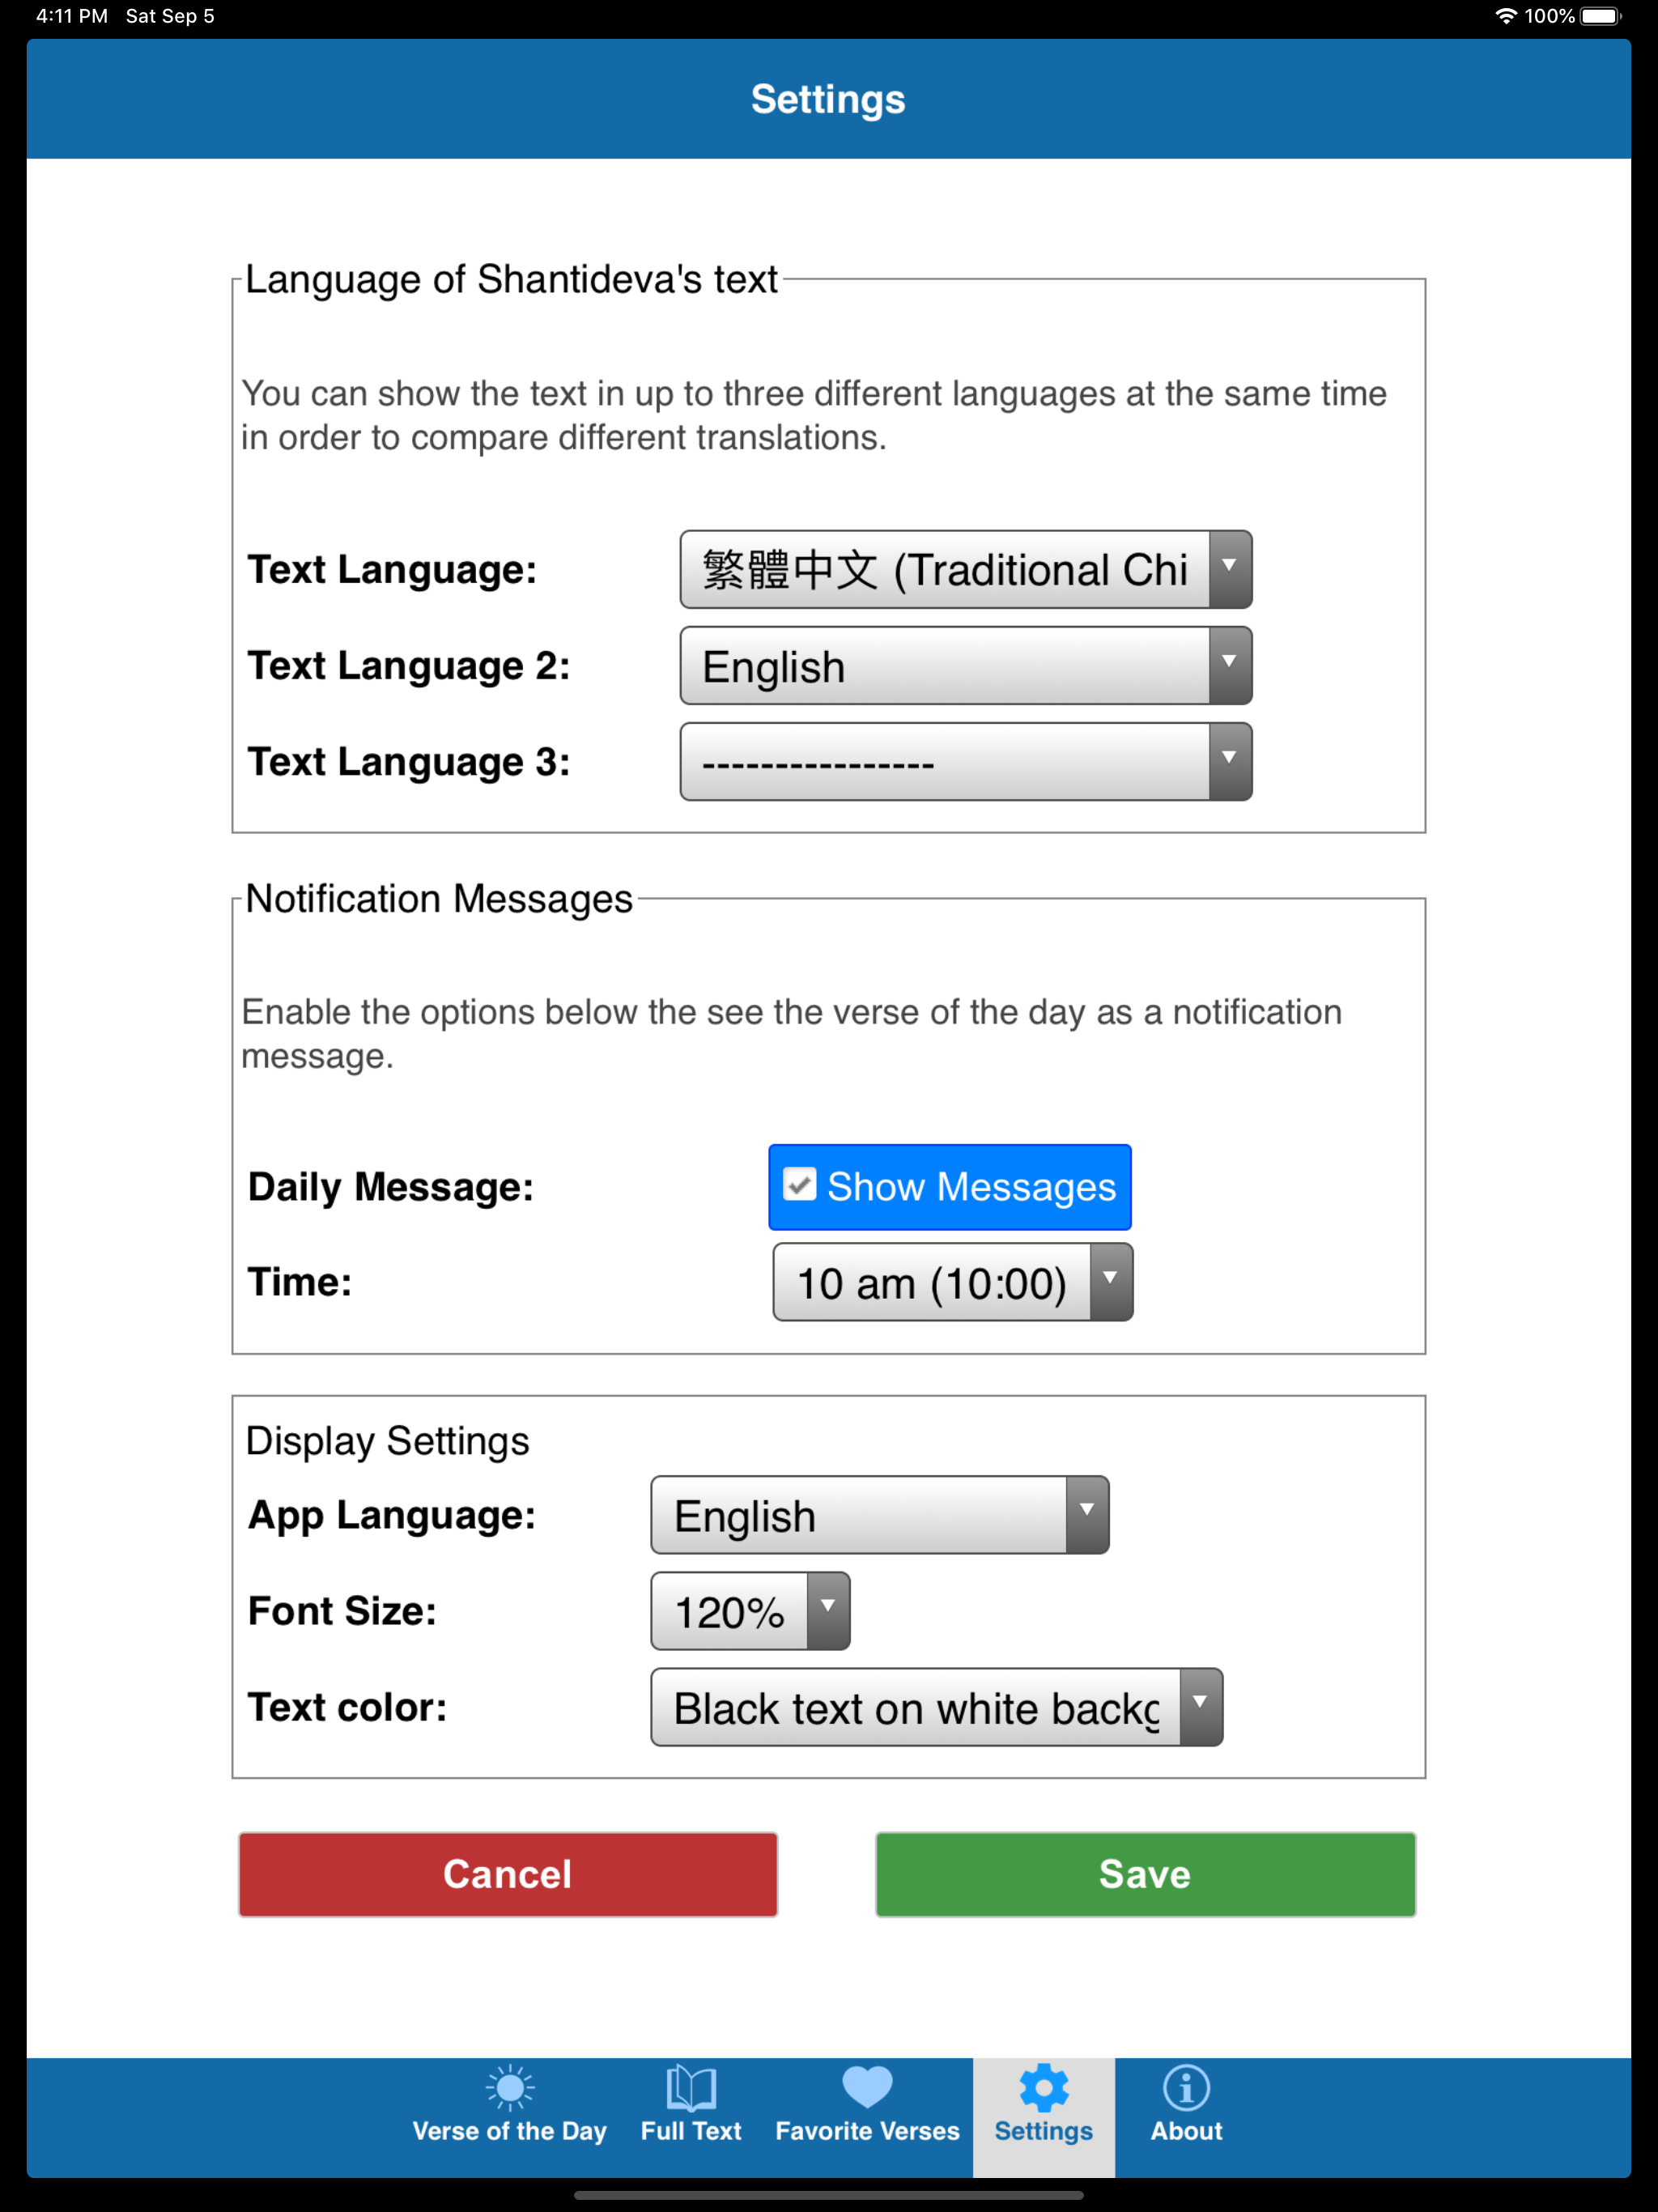1658x2212 pixels.
Task: Click the Settings header title
Action: (829, 99)
